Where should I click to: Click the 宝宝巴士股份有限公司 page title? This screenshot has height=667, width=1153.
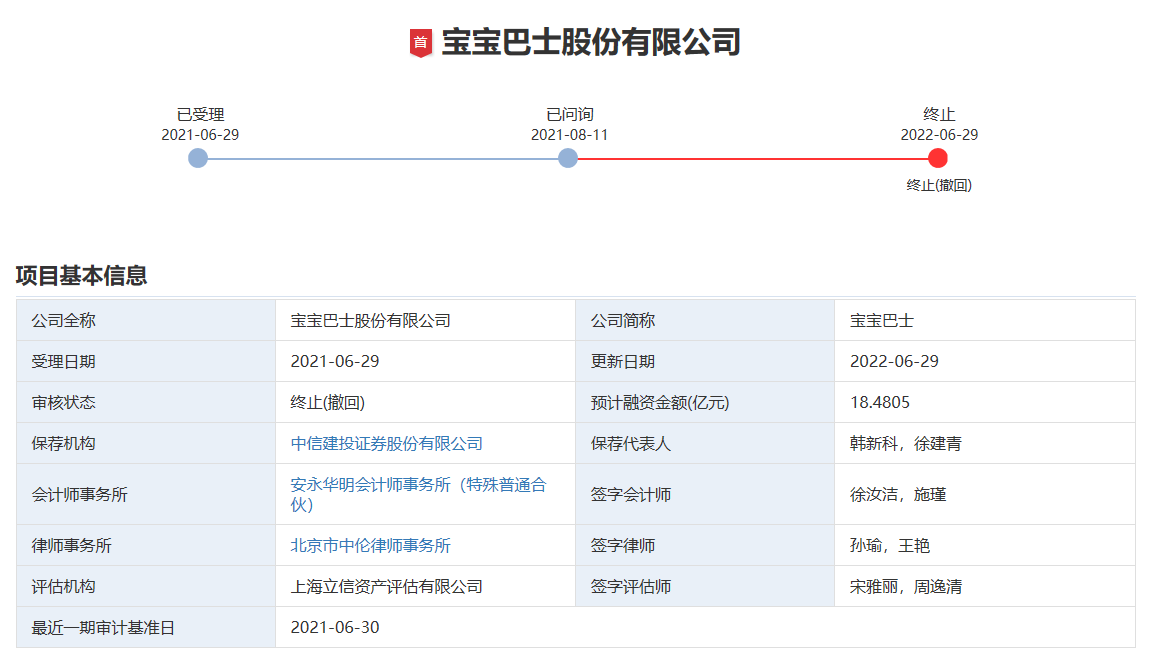tap(590, 42)
